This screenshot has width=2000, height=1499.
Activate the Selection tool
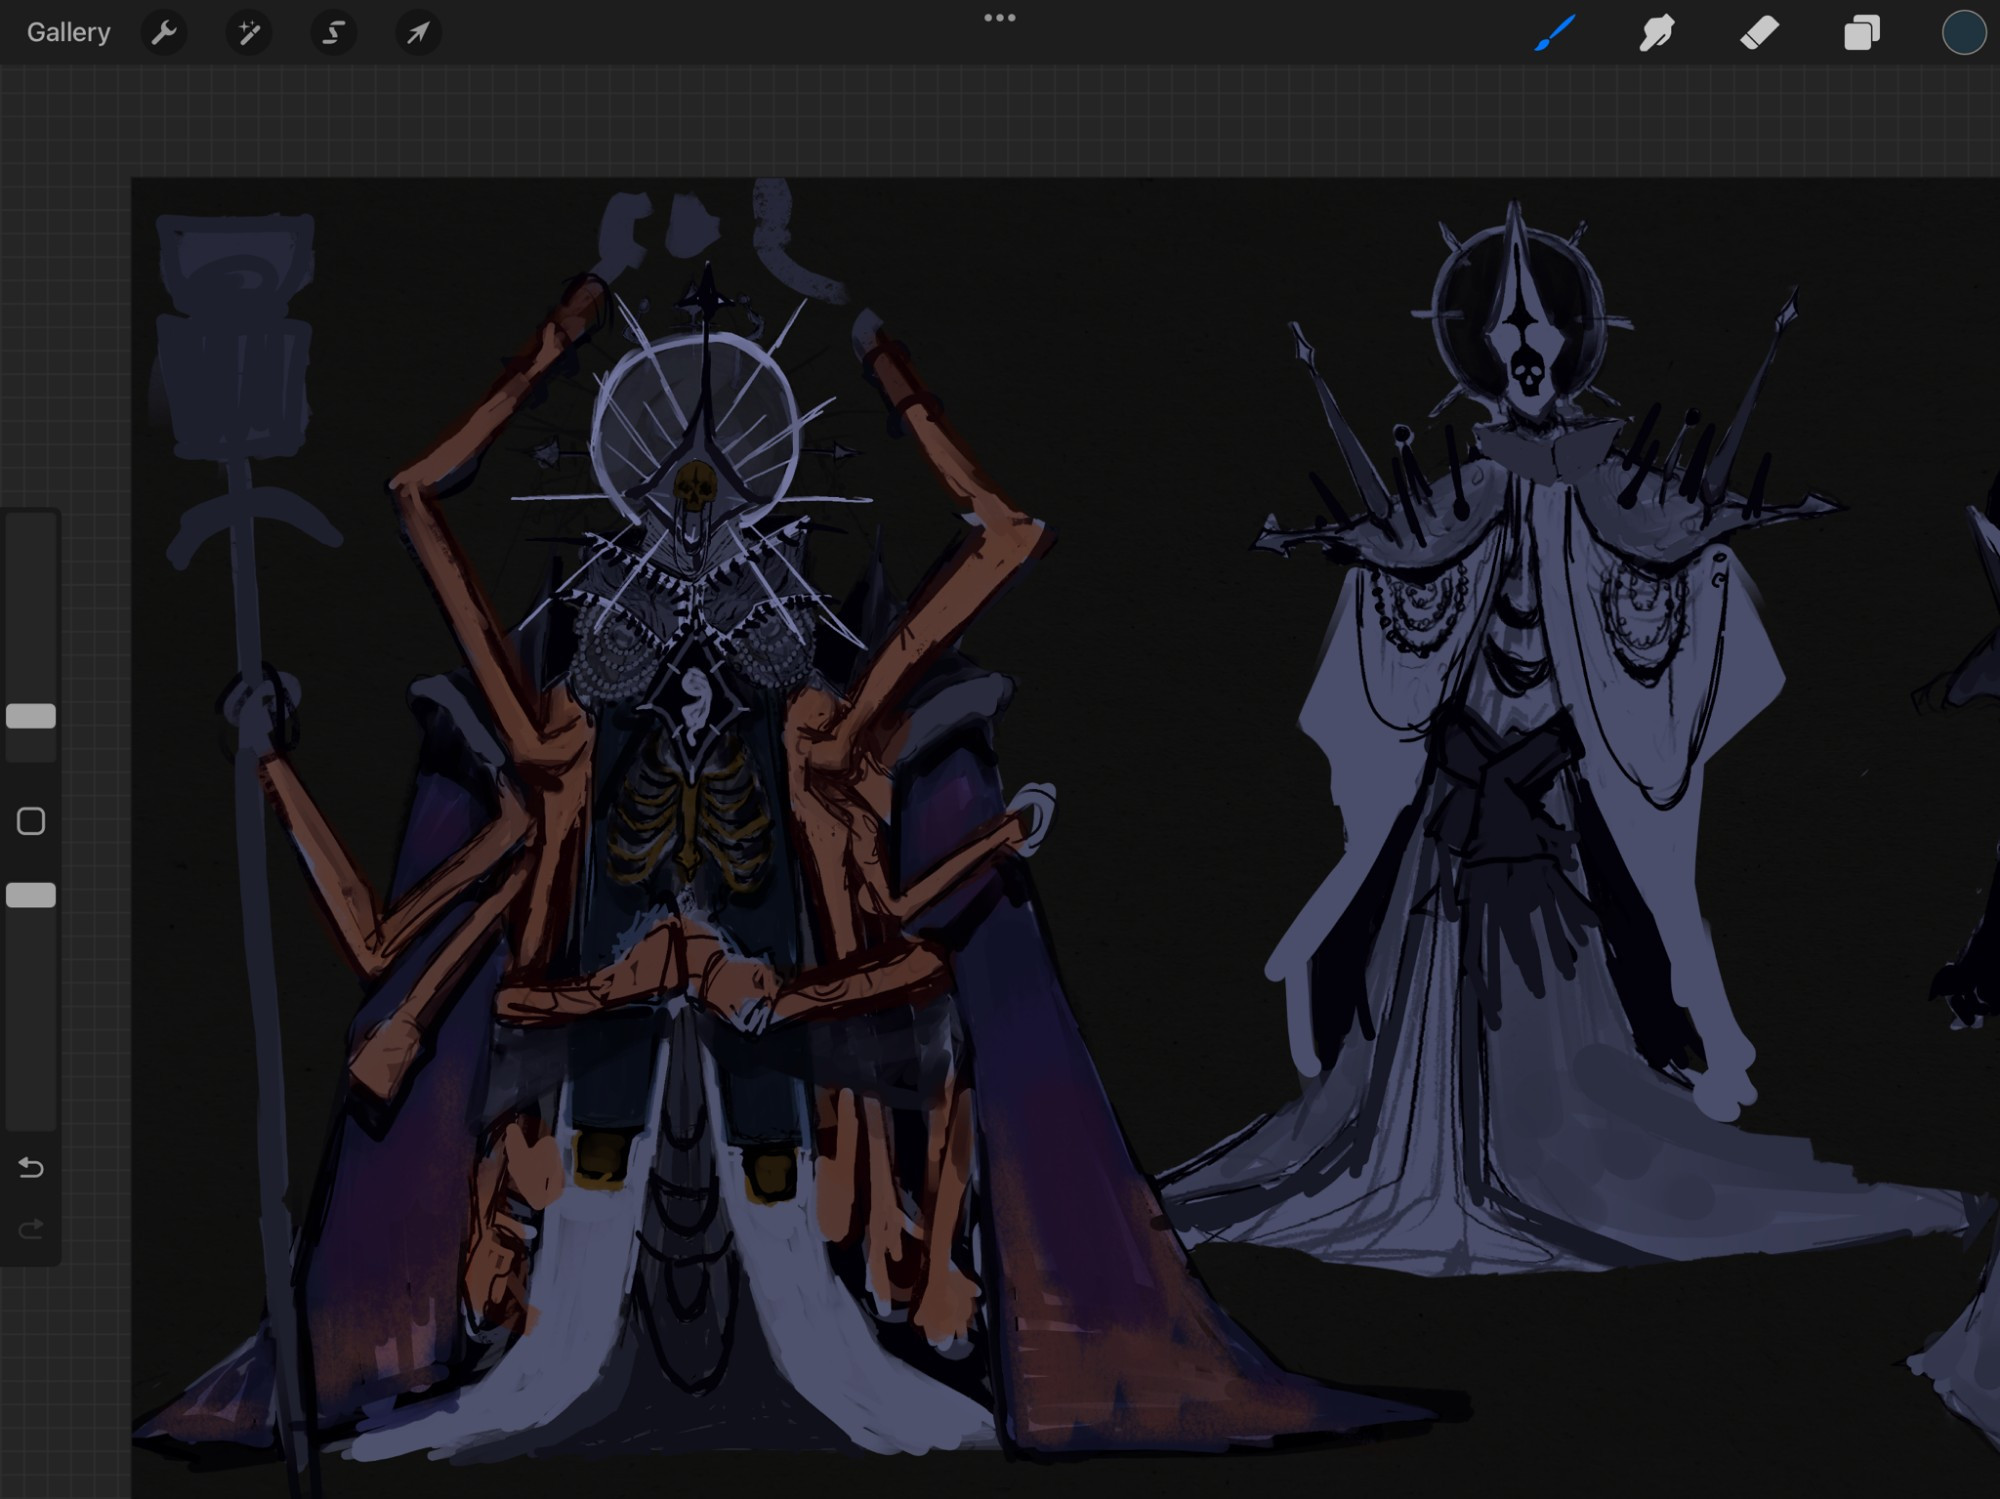coord(333,33)
